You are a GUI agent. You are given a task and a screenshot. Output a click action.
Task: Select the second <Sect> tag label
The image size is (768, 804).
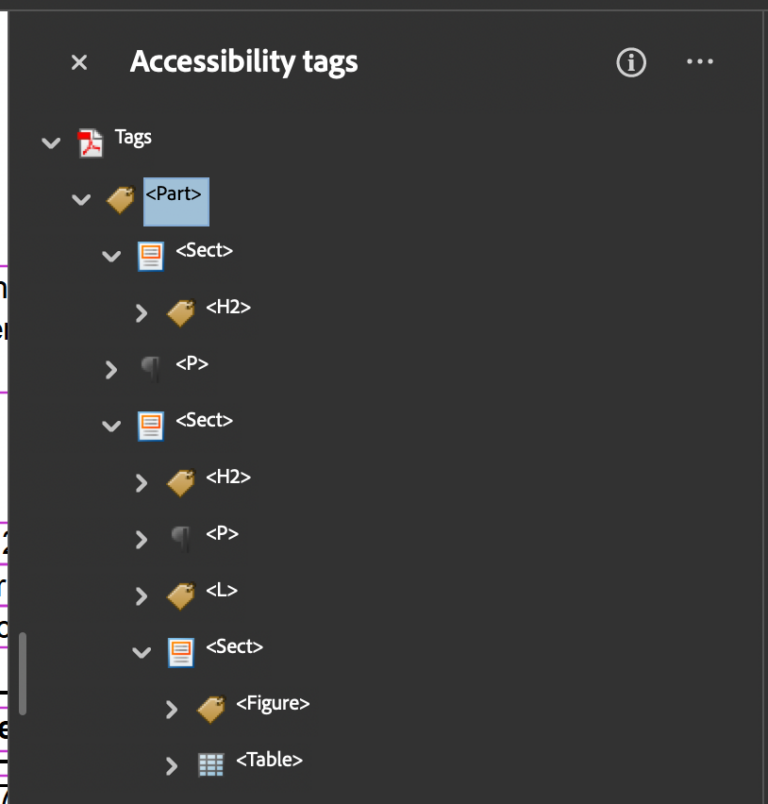click(x=204, y=420)
